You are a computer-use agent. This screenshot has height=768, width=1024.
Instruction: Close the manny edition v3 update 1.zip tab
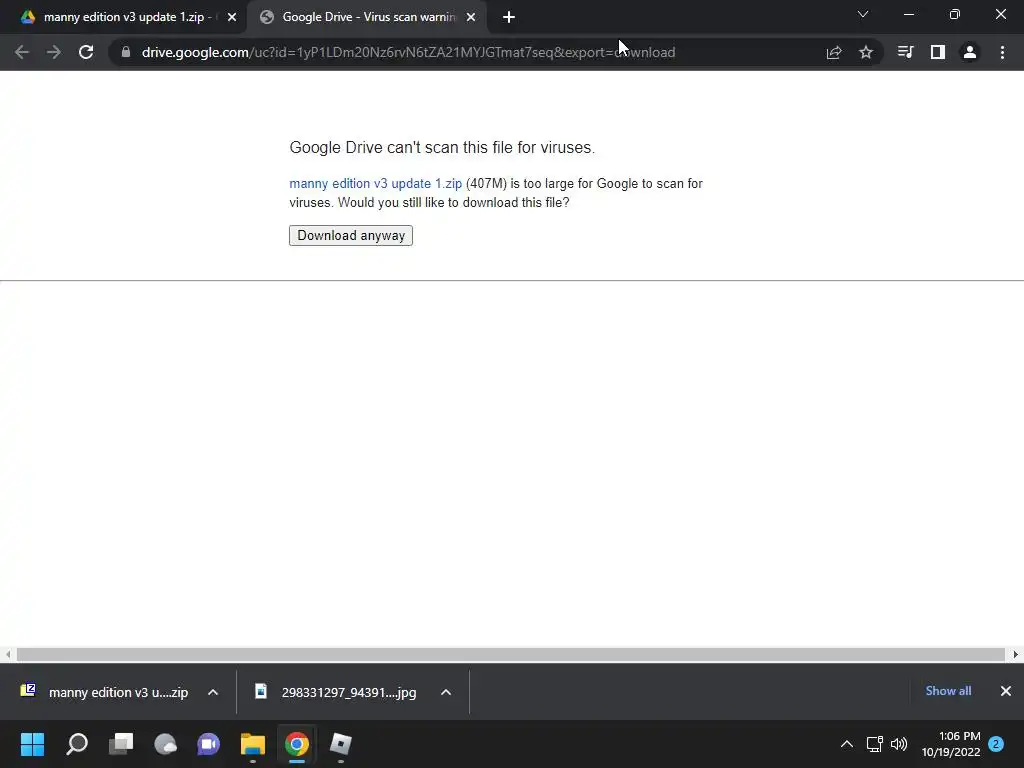232,17
